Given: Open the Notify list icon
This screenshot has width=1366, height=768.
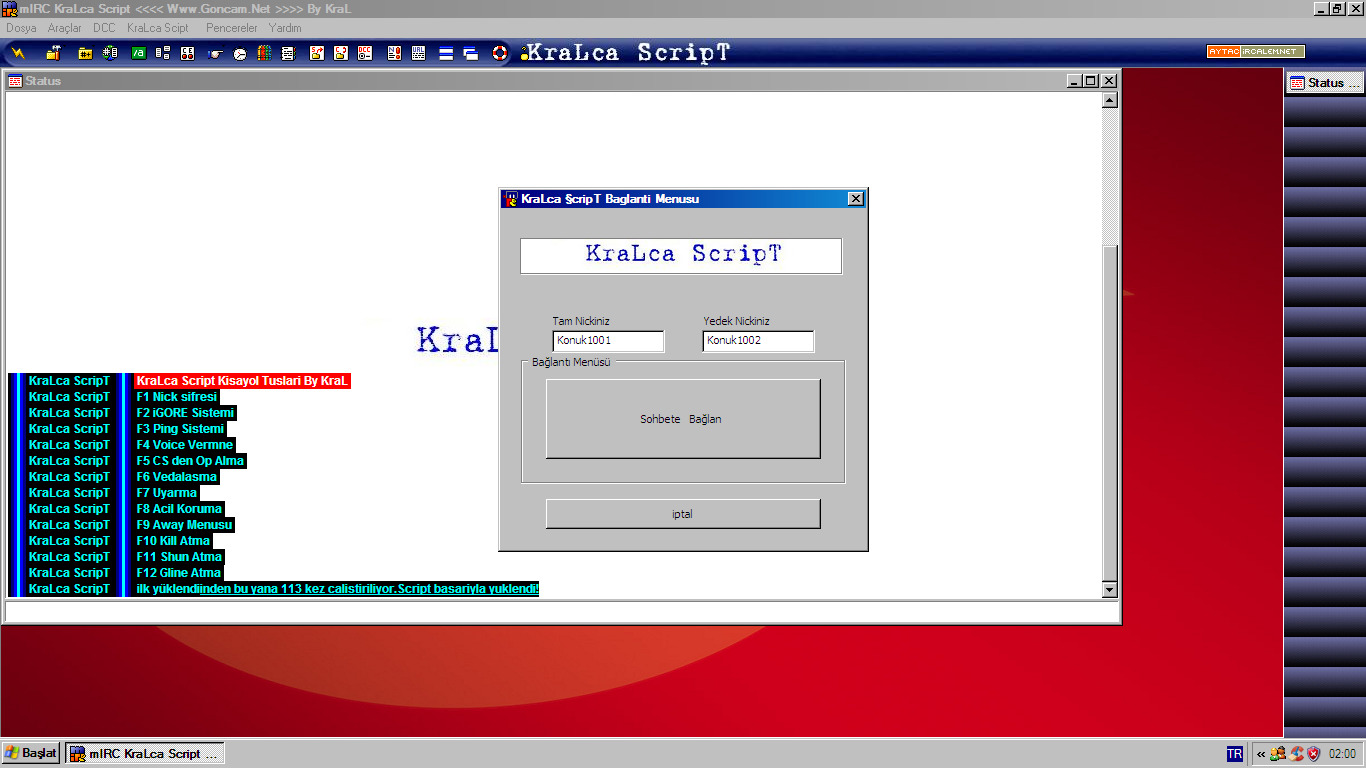Looking at the screenshot, I should tap(394, 54).
